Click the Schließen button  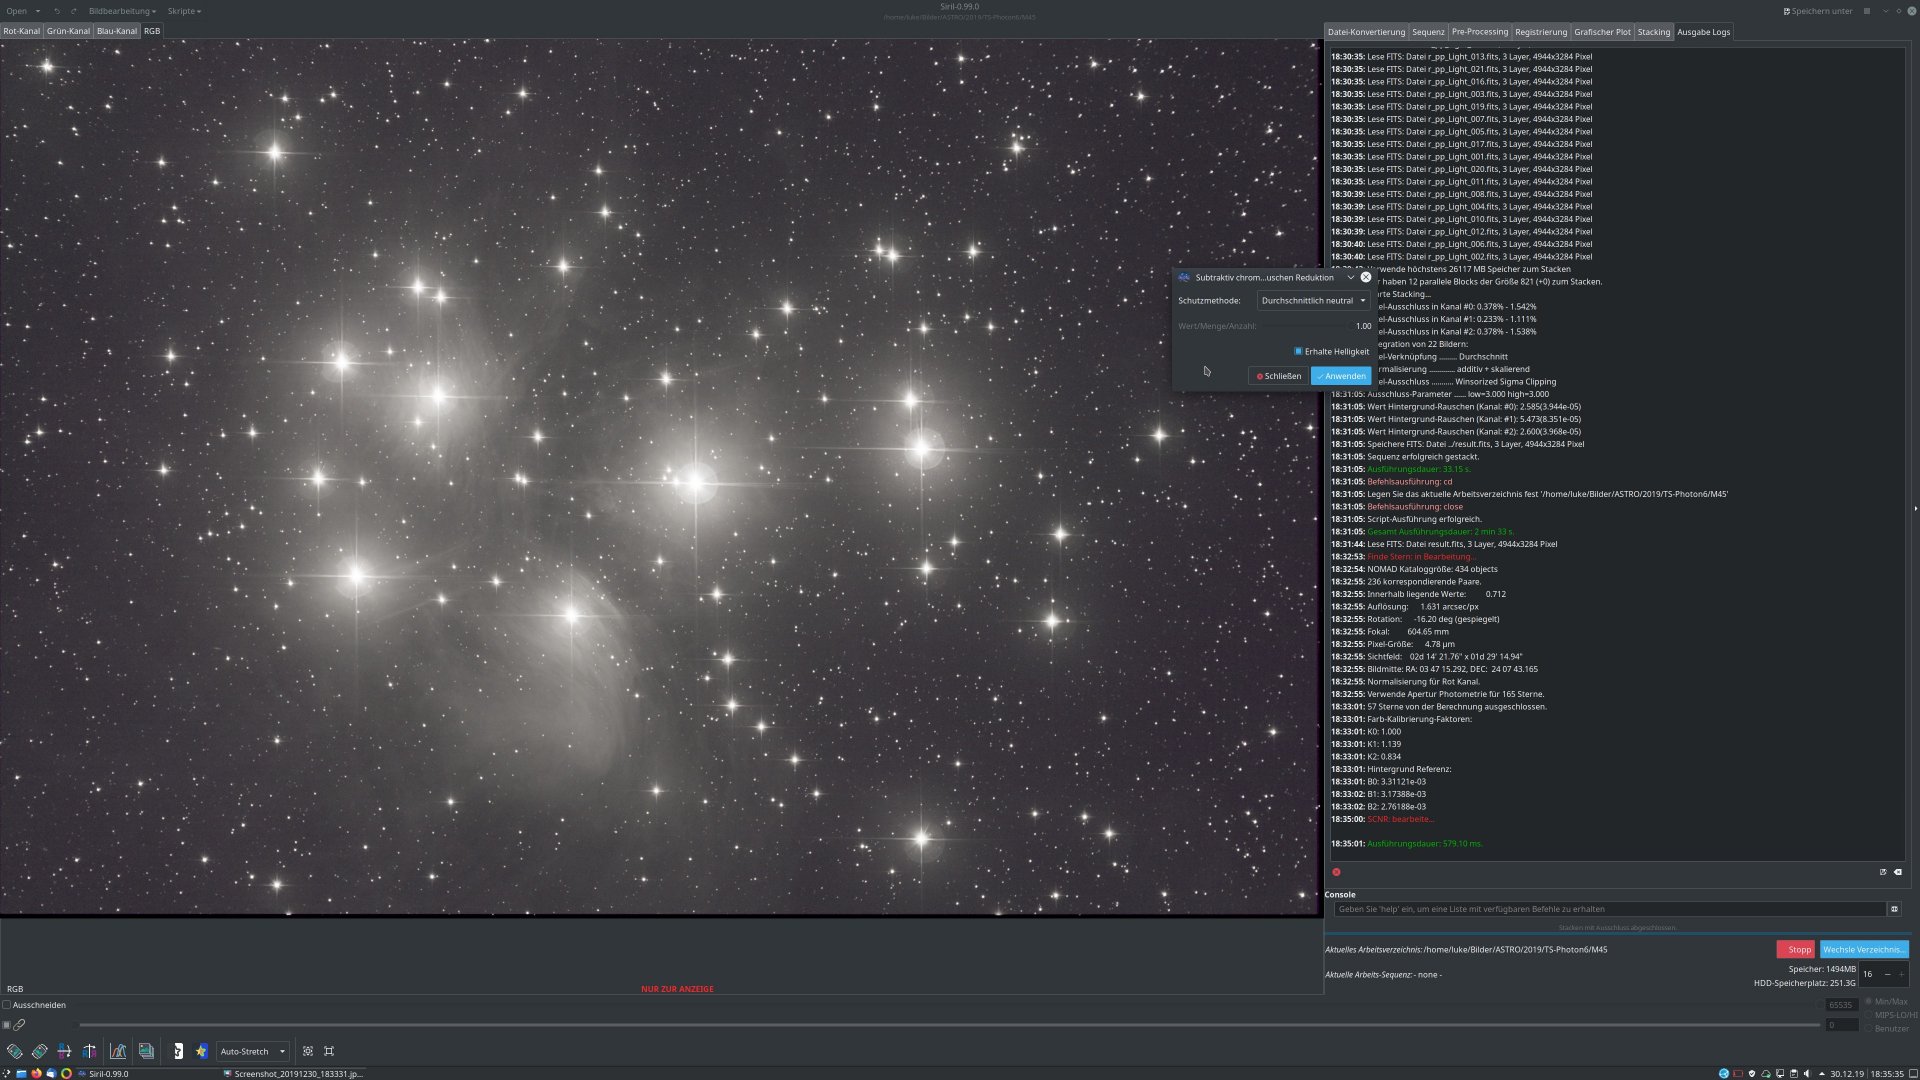click(1279, 376)
